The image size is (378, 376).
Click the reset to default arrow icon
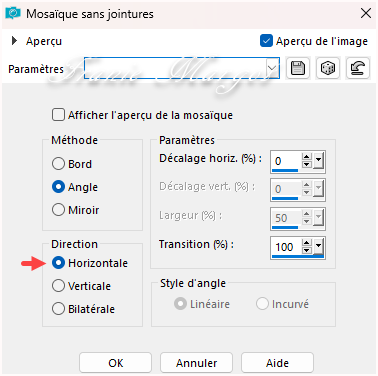click(x=358, y=68)
